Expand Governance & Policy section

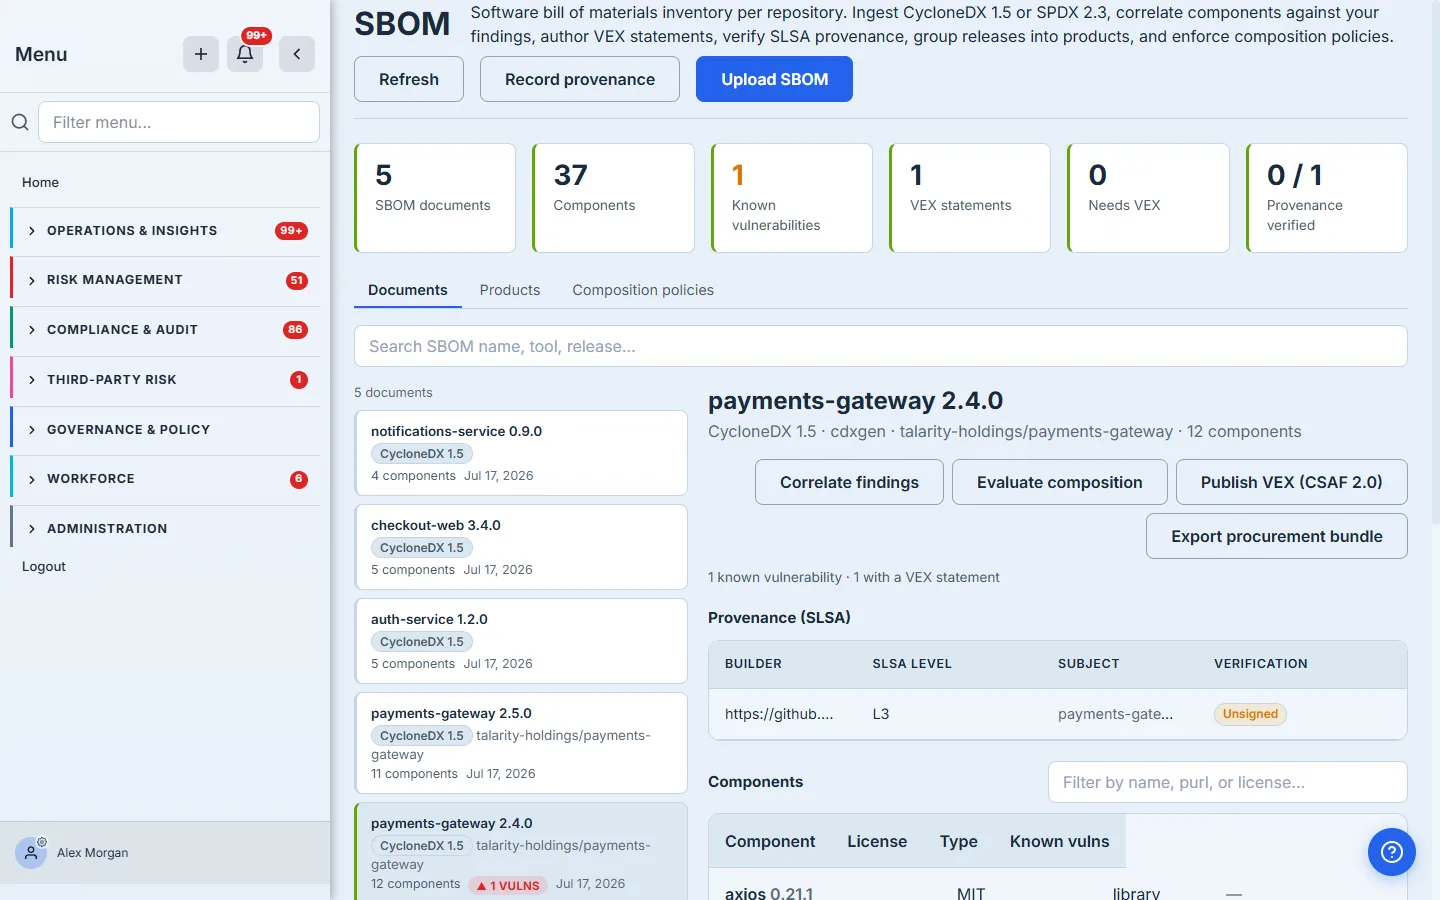point(165,430)
